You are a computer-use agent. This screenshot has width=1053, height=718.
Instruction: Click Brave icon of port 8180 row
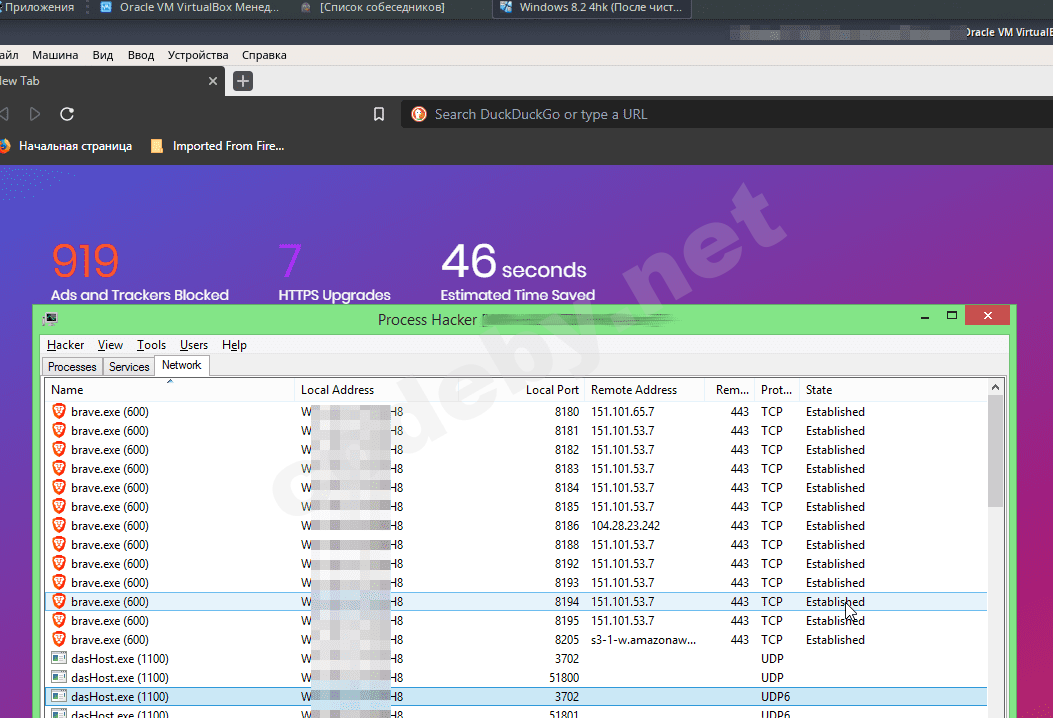(x=59, y=412)
